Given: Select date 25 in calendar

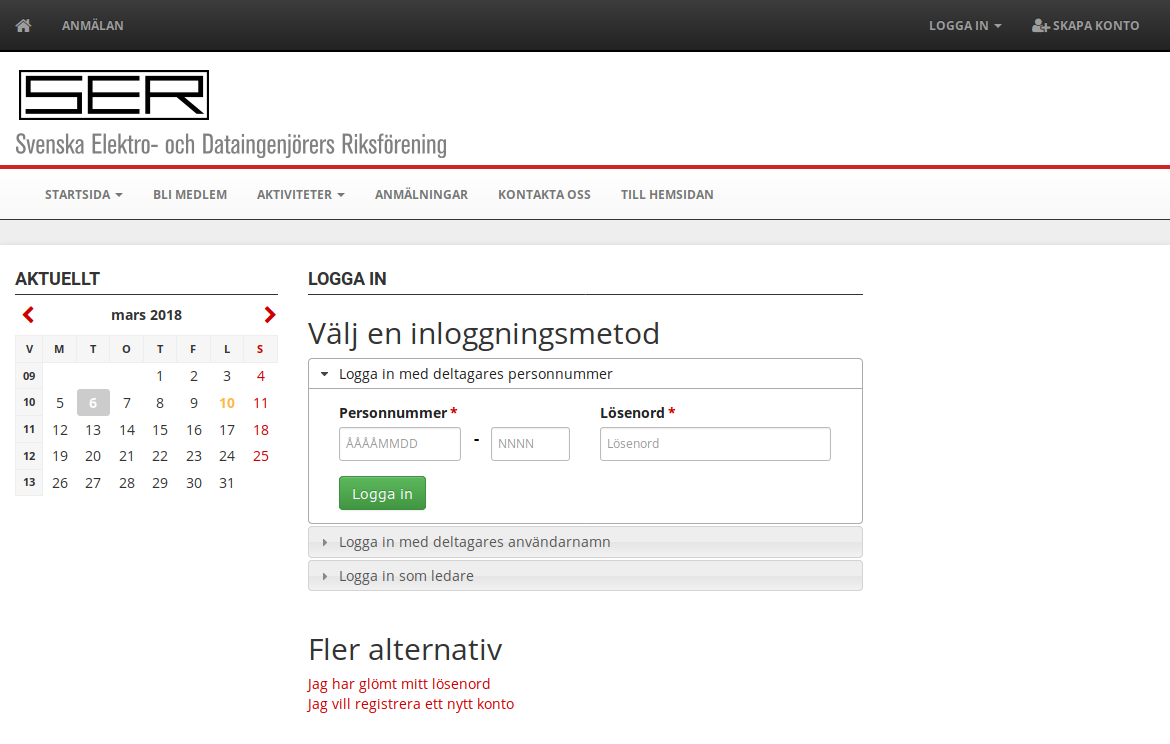Looking at the screenshot, I should 260,456.
